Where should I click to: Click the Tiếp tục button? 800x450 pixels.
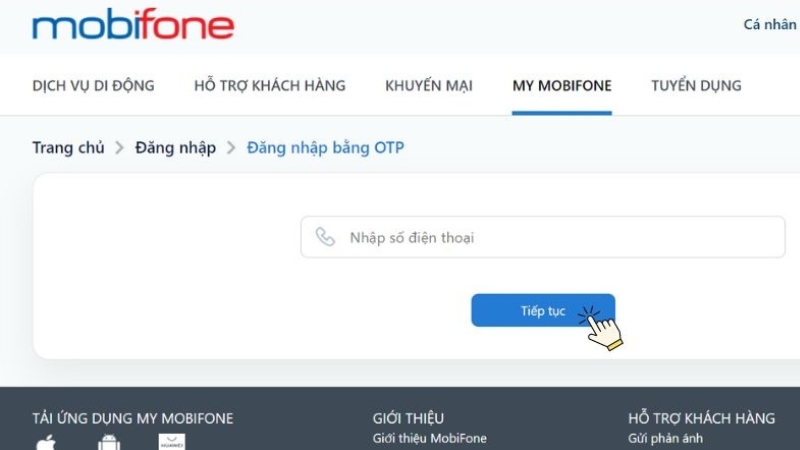pyautogui.click(x=543, y=310)
